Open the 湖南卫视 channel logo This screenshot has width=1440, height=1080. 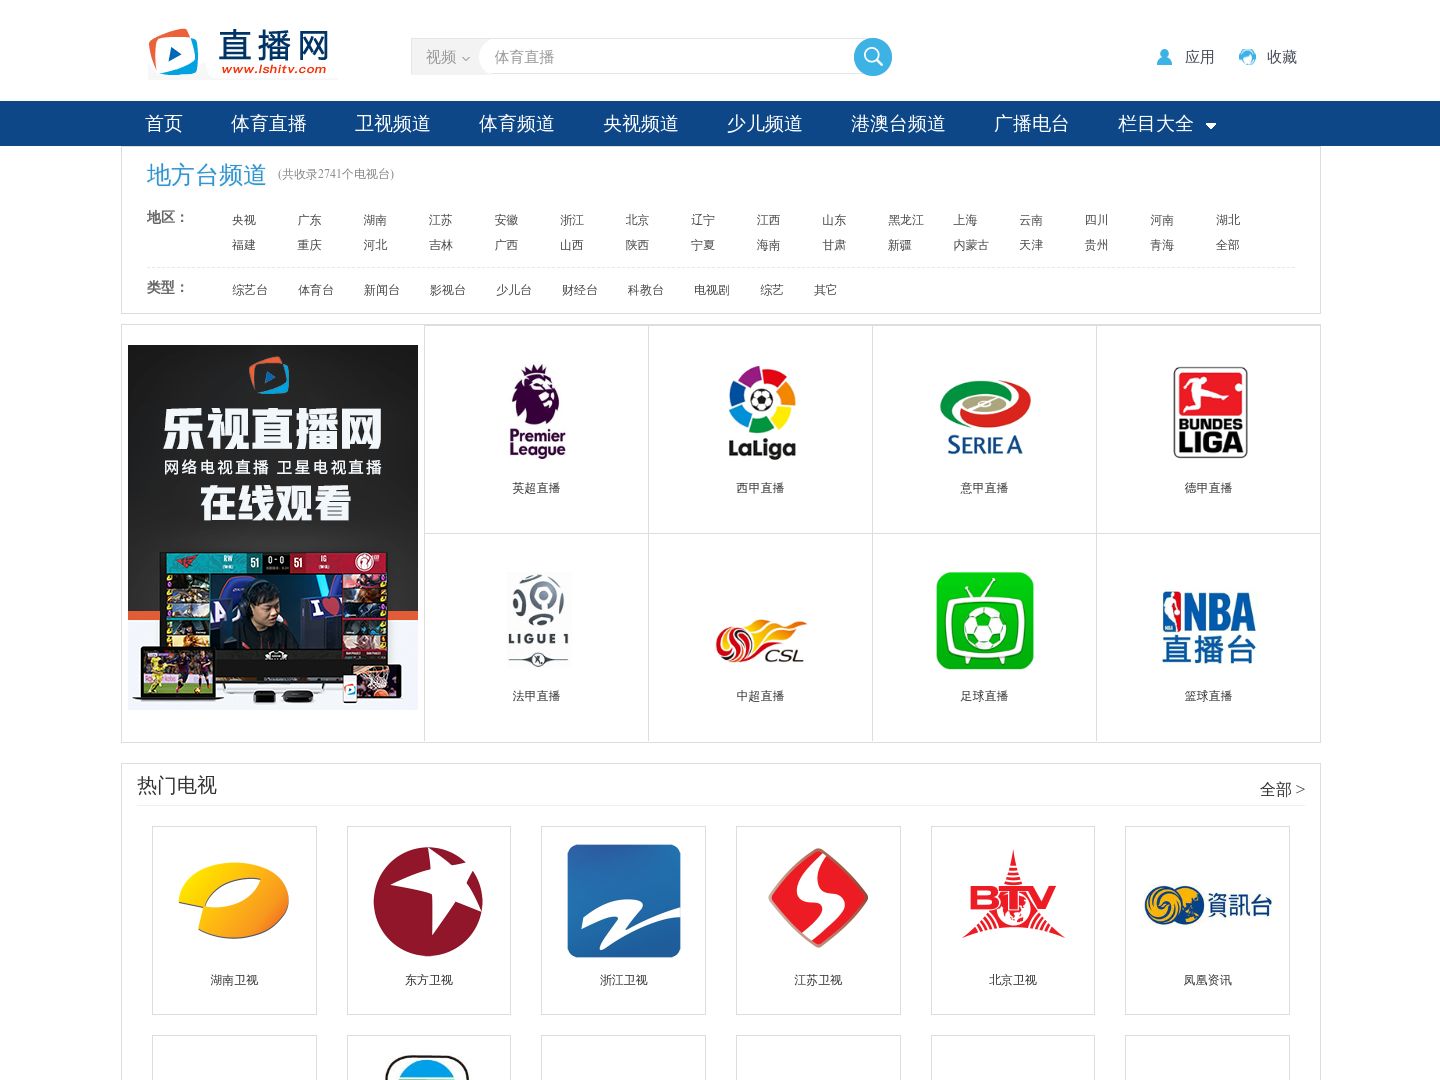pyautogui.click(x=234, y=900)
